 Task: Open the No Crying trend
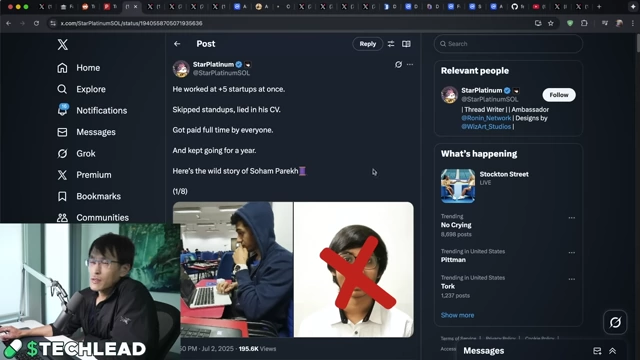tap(456, 225)
